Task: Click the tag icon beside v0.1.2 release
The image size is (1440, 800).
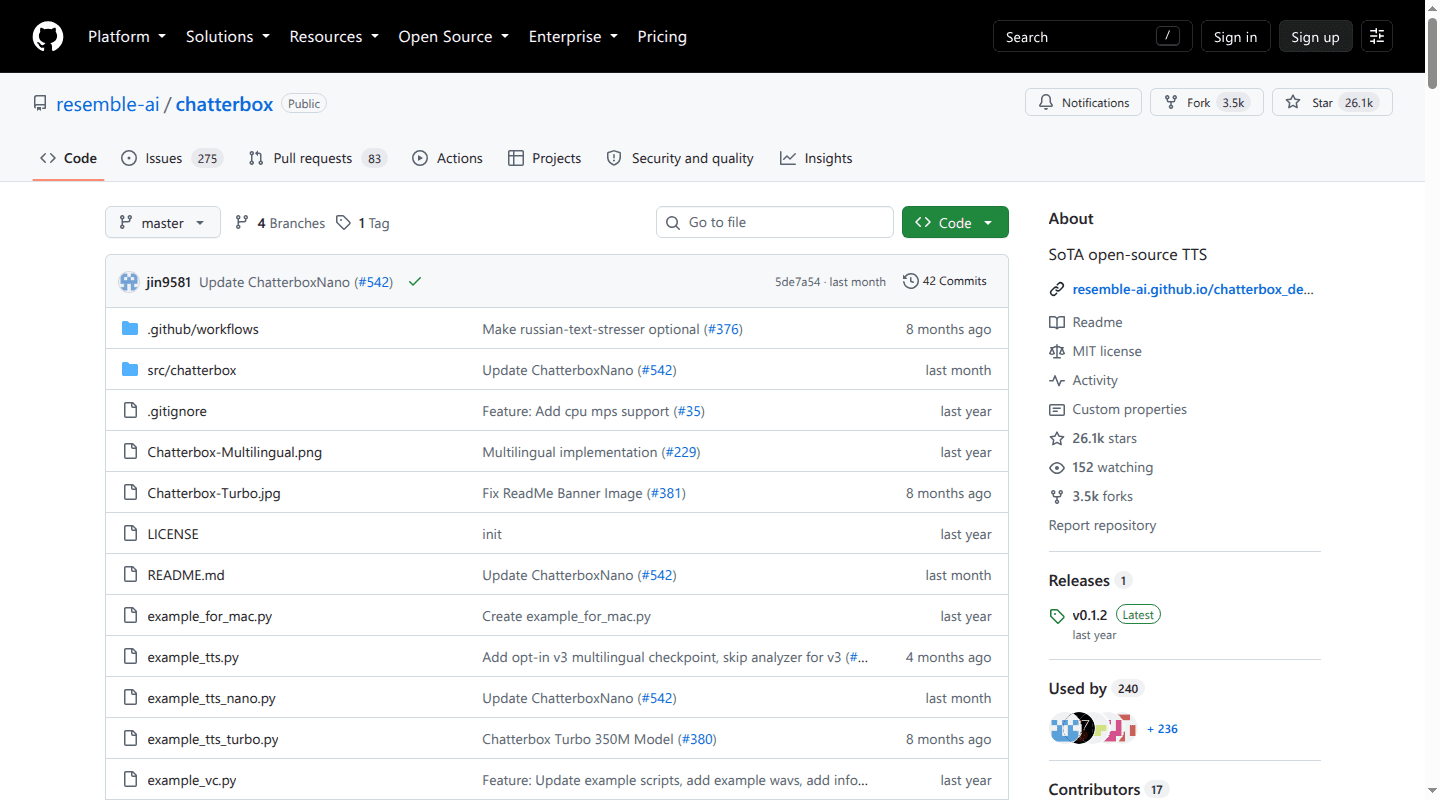Action: pyautogui.click(x=1057, y=615)
